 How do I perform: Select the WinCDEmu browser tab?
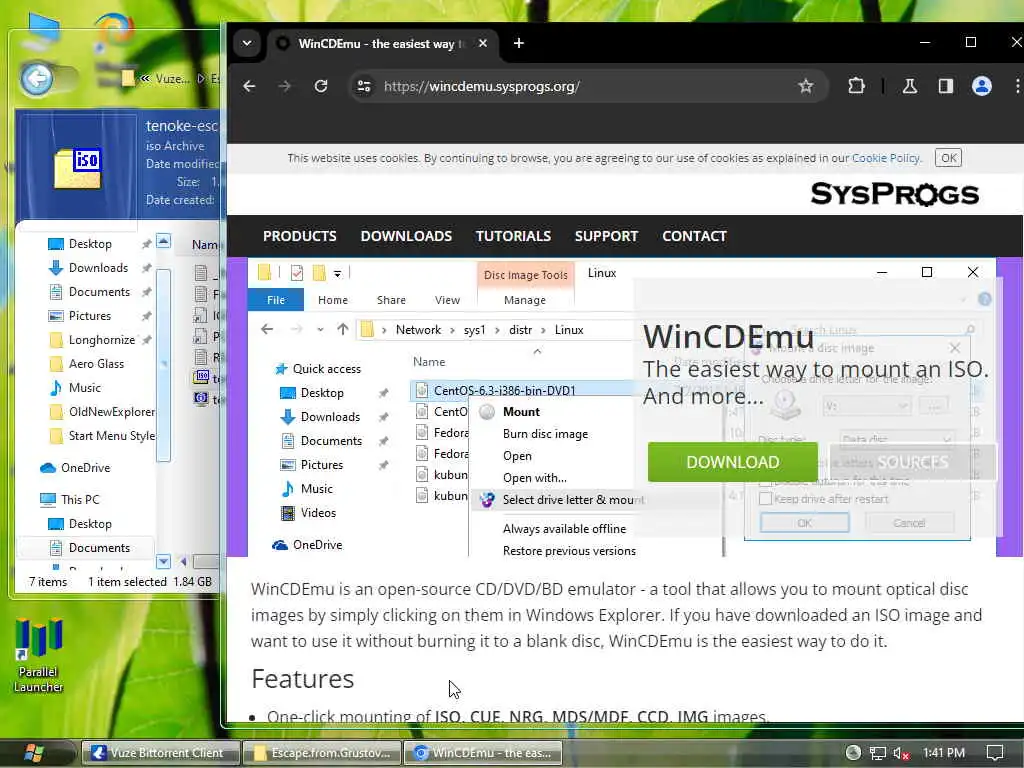(x=381, y=44)
